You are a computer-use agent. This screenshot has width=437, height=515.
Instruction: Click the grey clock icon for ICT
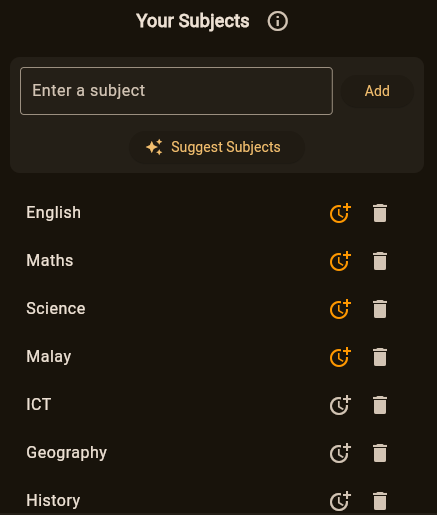point(340,405)
